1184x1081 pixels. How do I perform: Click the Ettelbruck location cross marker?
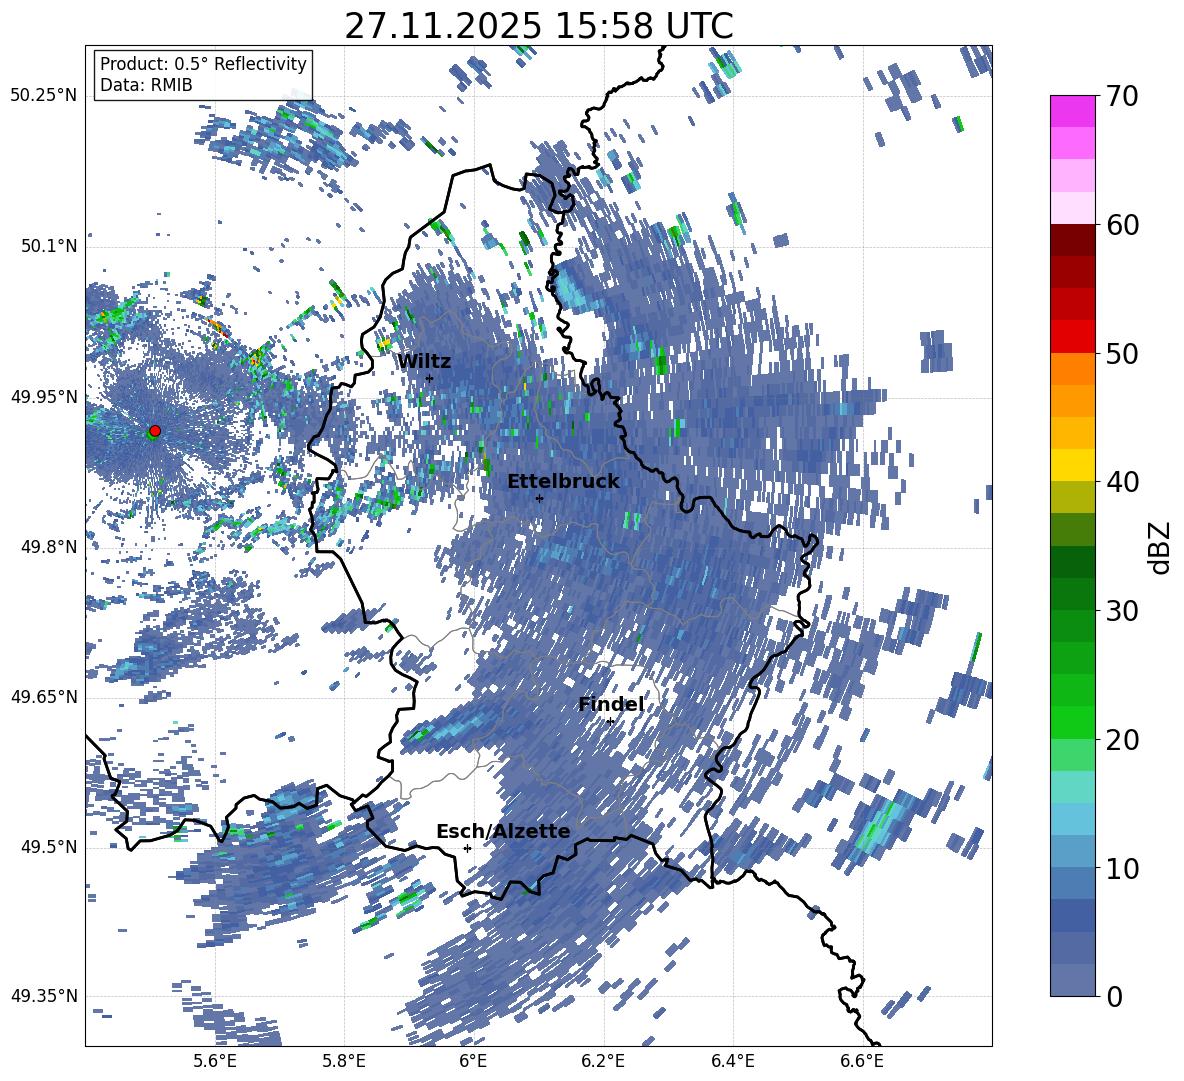pos(539,498)
